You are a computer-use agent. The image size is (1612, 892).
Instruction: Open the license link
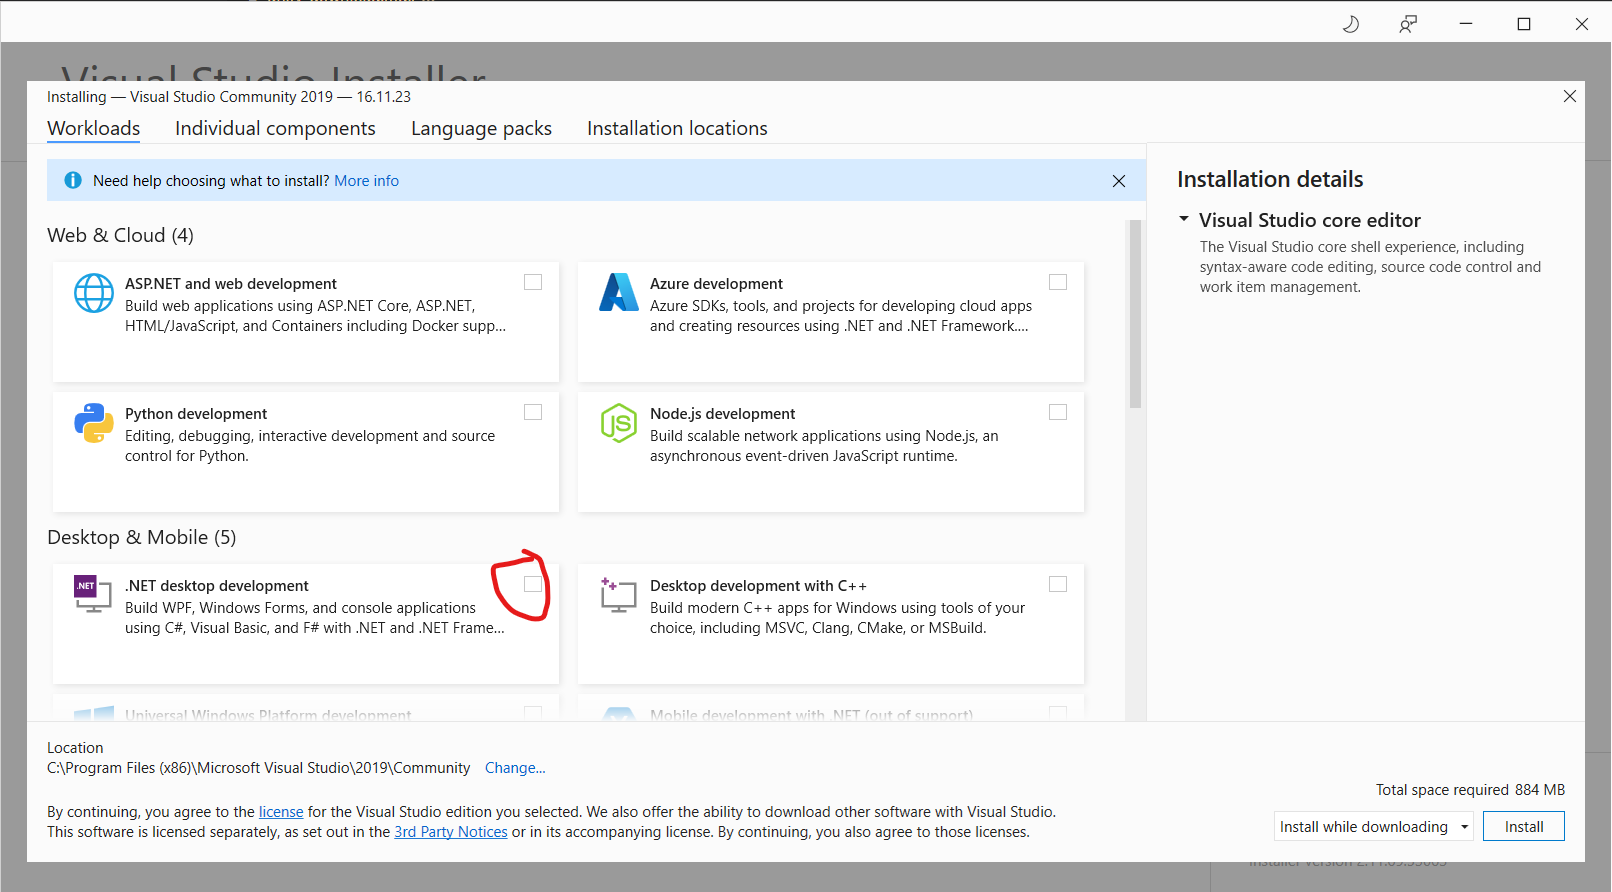pyautogui.click(x=281, y=812)
